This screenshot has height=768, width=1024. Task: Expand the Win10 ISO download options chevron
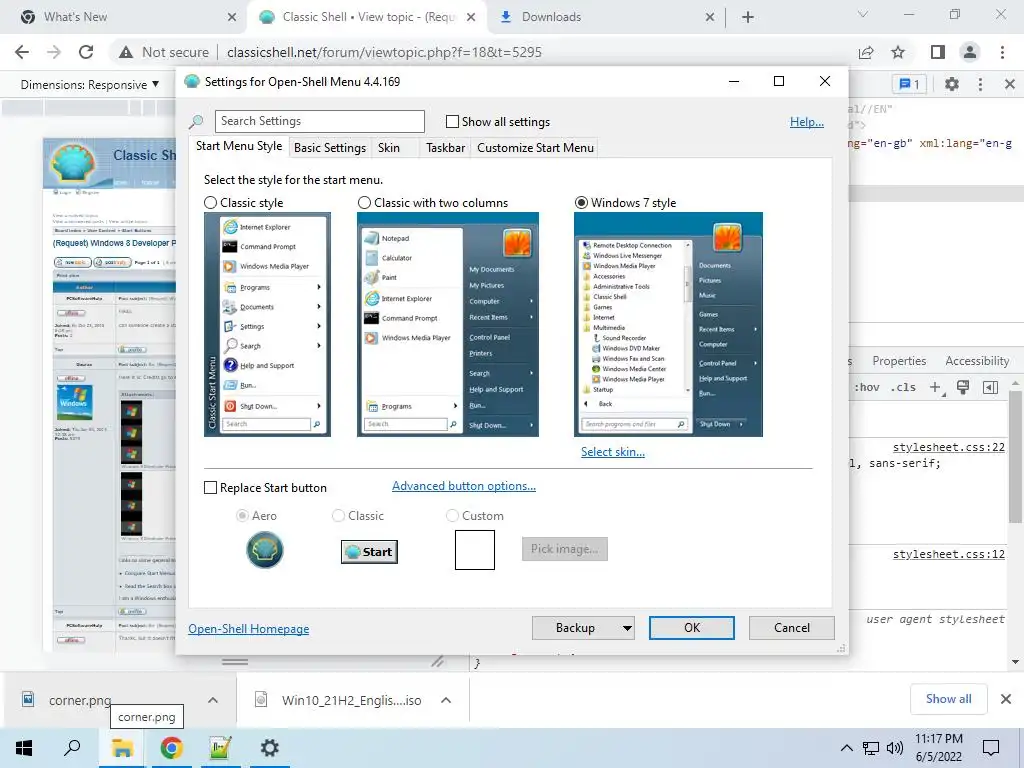click(446, 700)
